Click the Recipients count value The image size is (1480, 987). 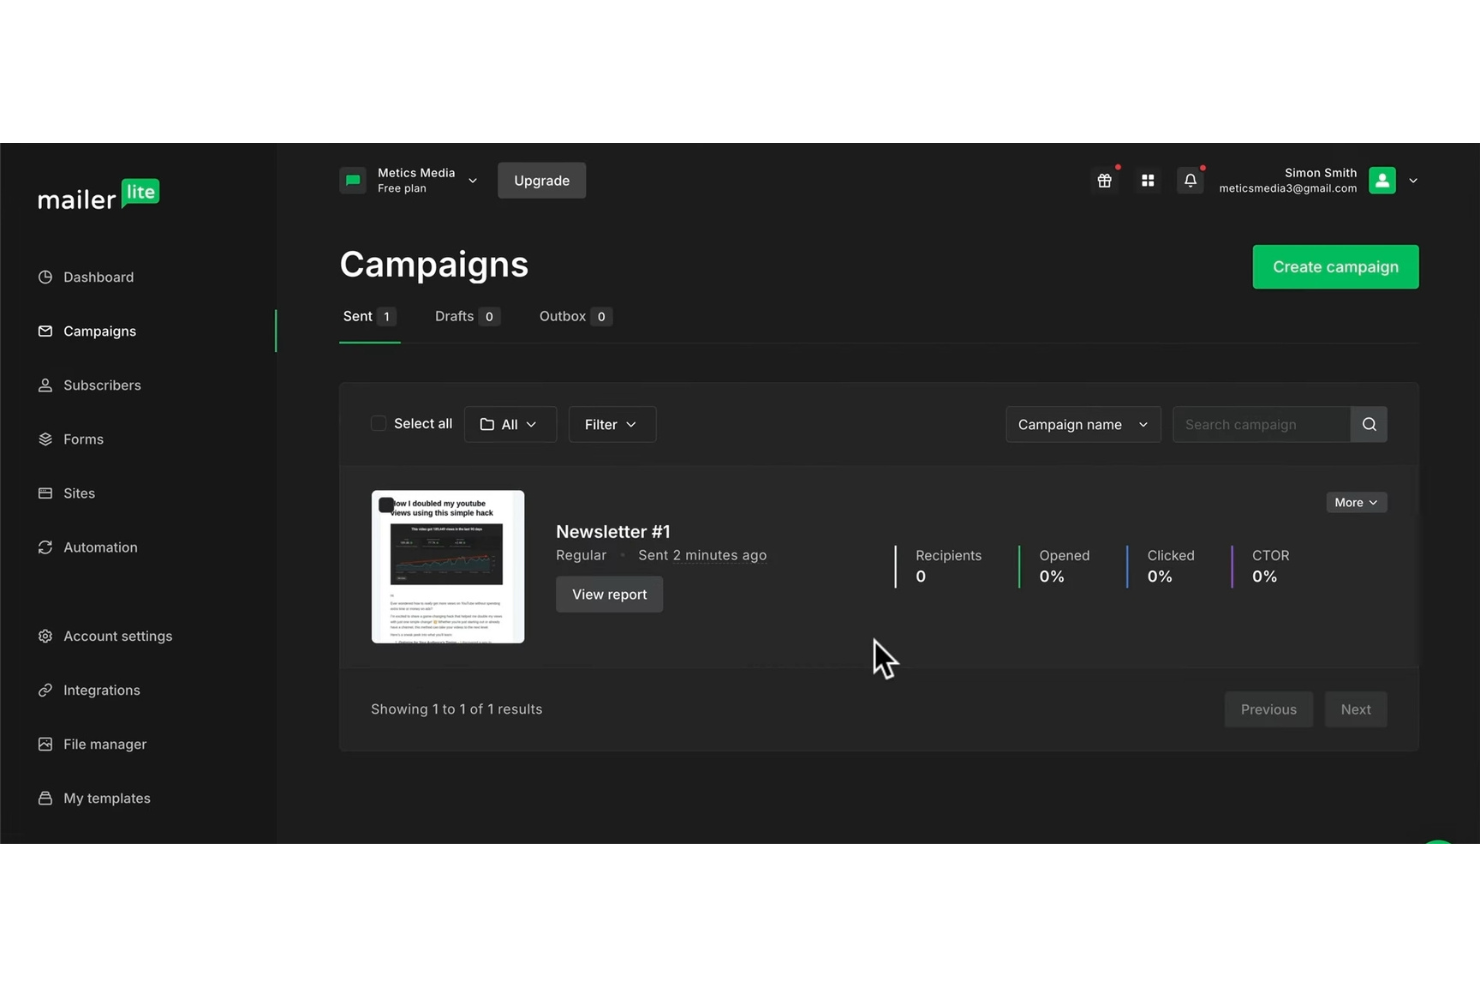click(x=920, y=577)
